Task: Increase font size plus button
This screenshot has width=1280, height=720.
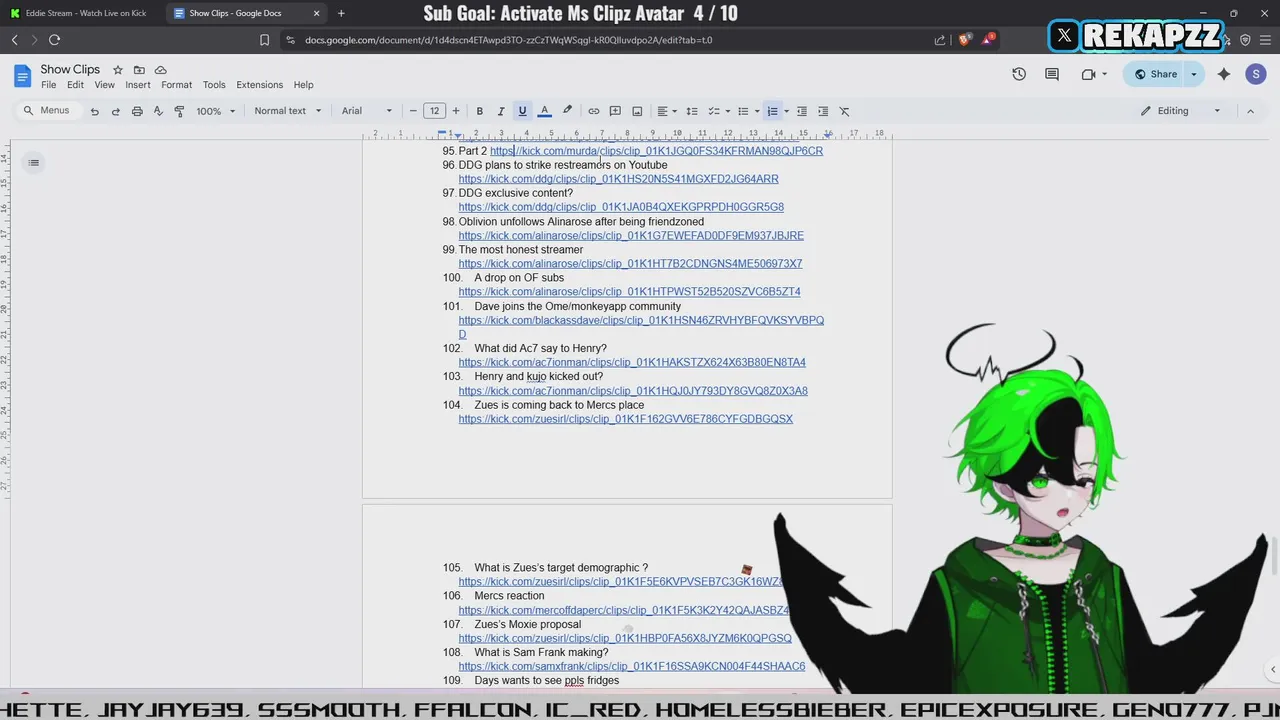Action: [456, 111]
